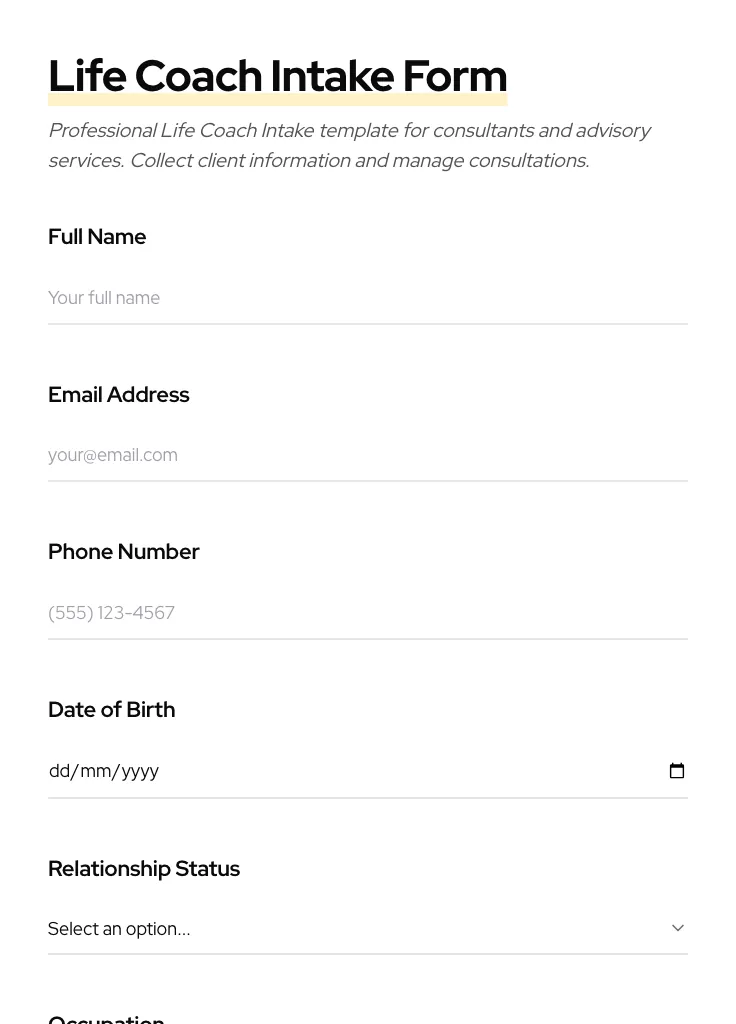Viewport: 736px width, 1024px height.
Task: Click the Date of Birth label
Action: 111,710
